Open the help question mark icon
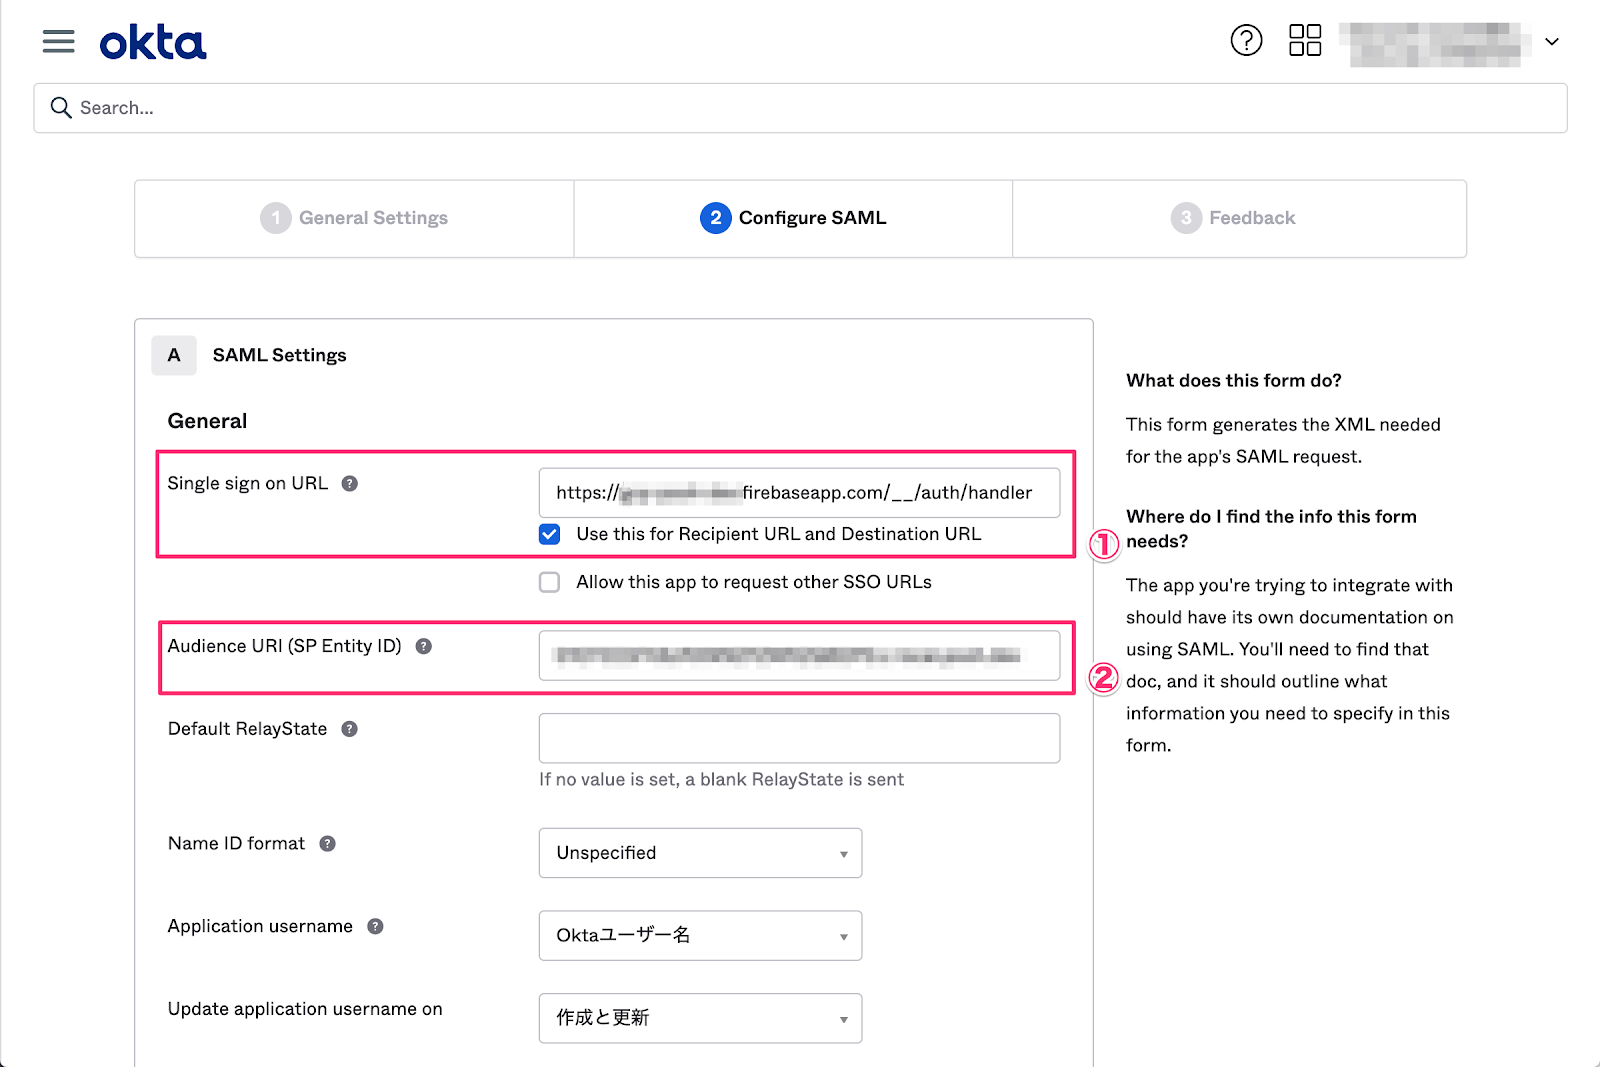1600x1067 pixels. [1246, 41]
